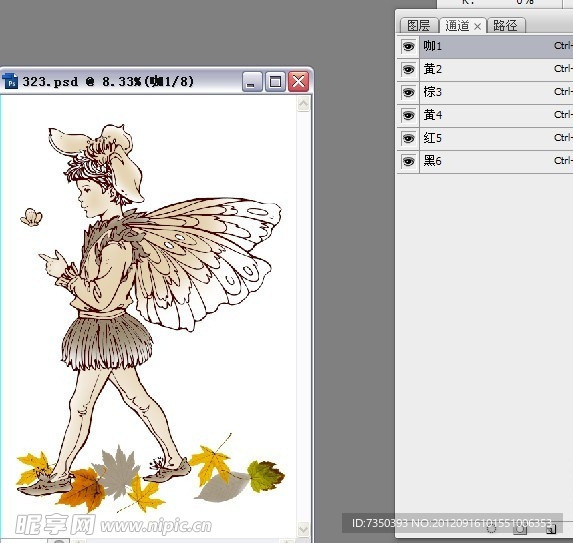The image size is (573, 543).
Task: Click the 323.psd title bar text
Action: tap(108, 81)
